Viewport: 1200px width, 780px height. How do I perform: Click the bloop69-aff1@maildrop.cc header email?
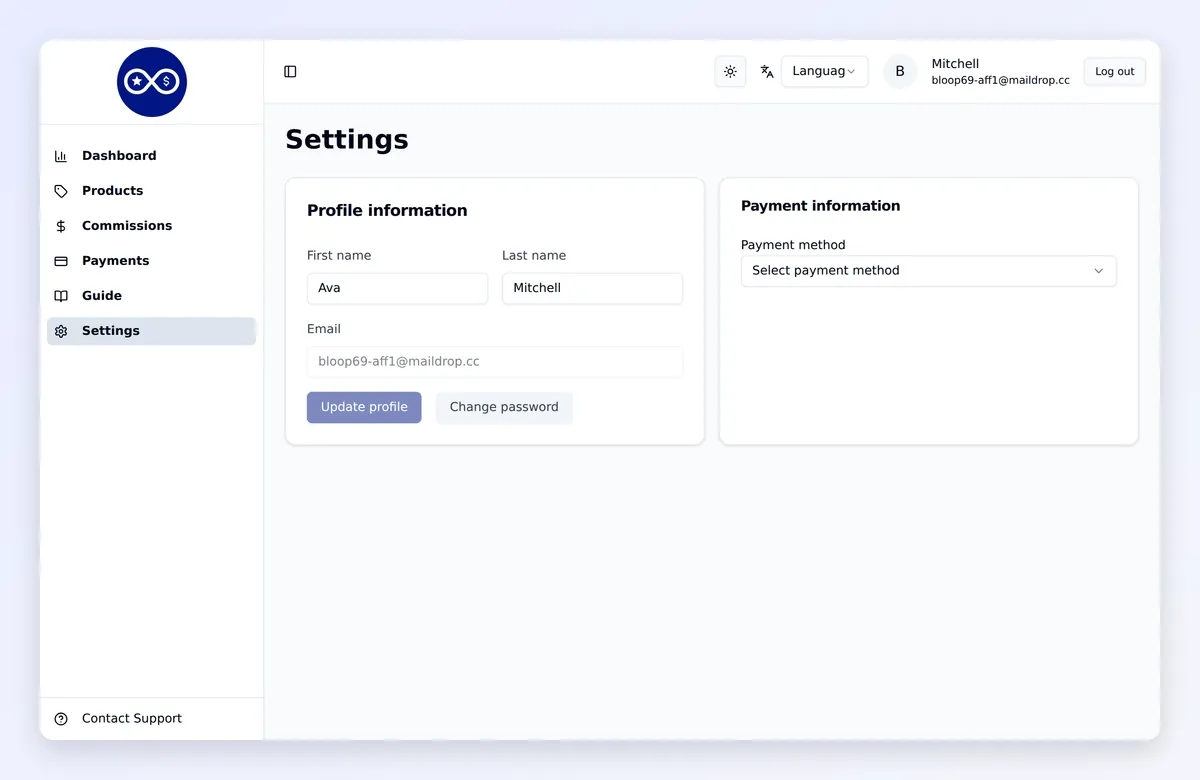tap(1000, 80)
